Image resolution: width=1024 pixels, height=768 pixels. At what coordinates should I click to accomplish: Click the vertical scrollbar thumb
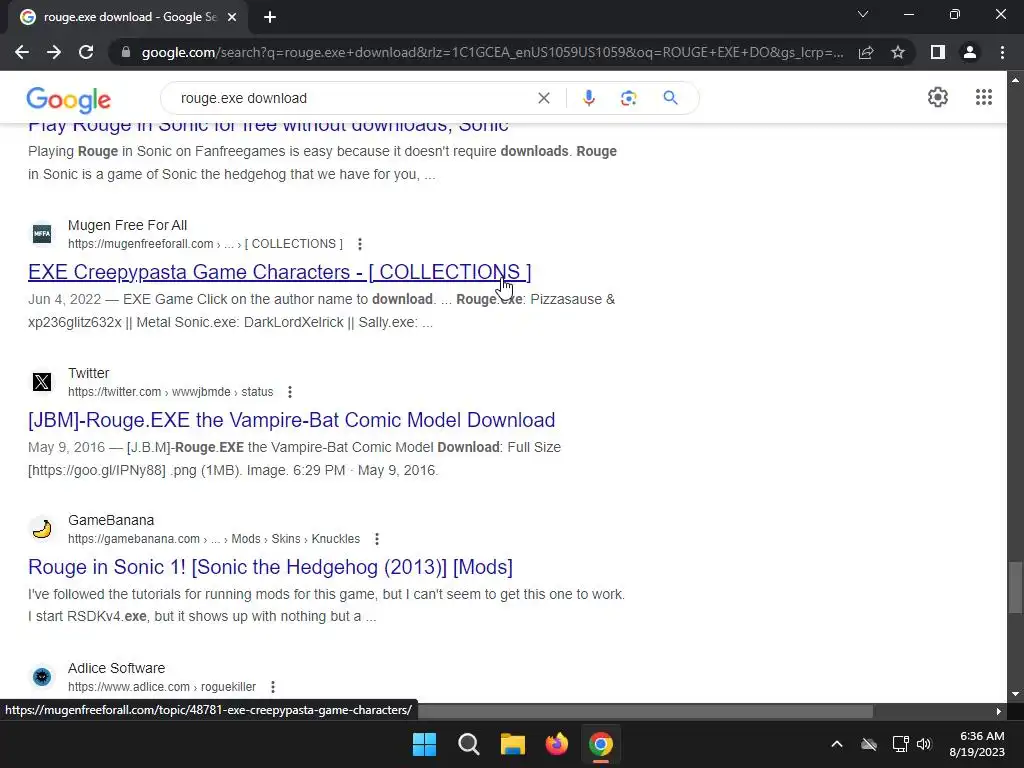(x=1015, y=587)
